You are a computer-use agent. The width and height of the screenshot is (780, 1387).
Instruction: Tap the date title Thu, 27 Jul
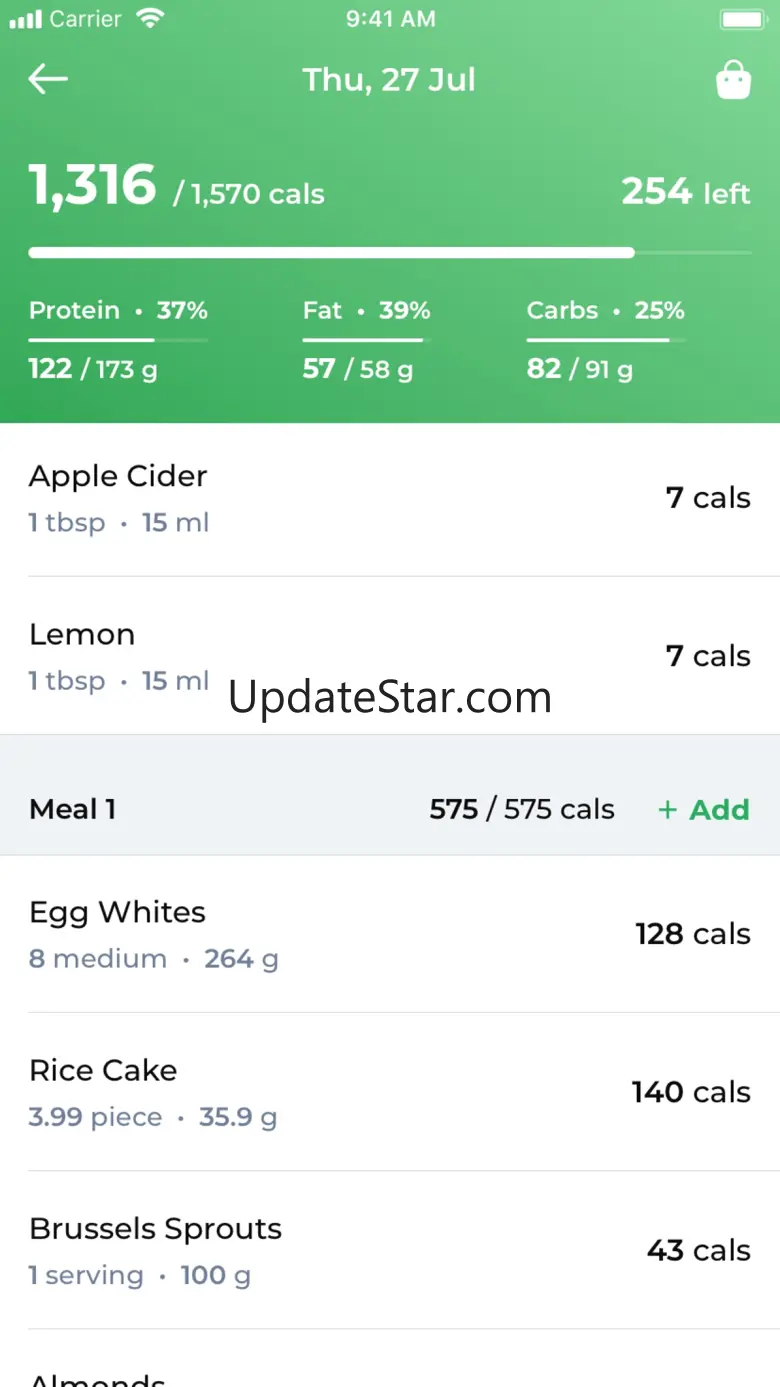[389, 80]
